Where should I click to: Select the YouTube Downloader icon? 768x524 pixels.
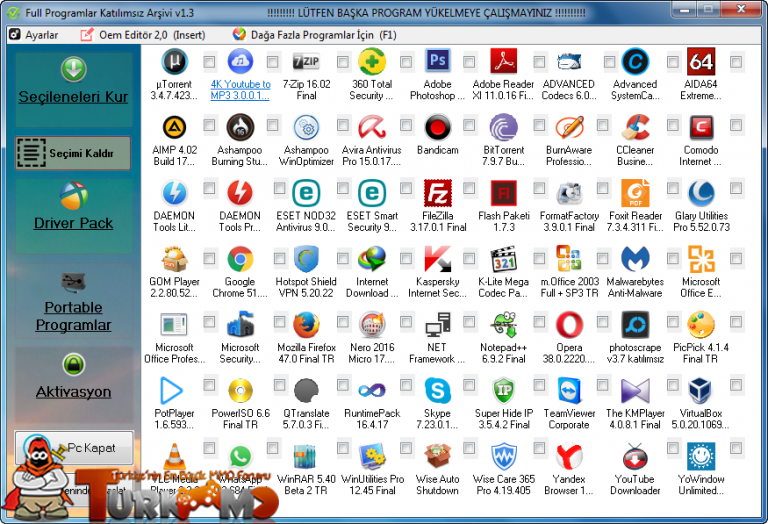[635, 456]
